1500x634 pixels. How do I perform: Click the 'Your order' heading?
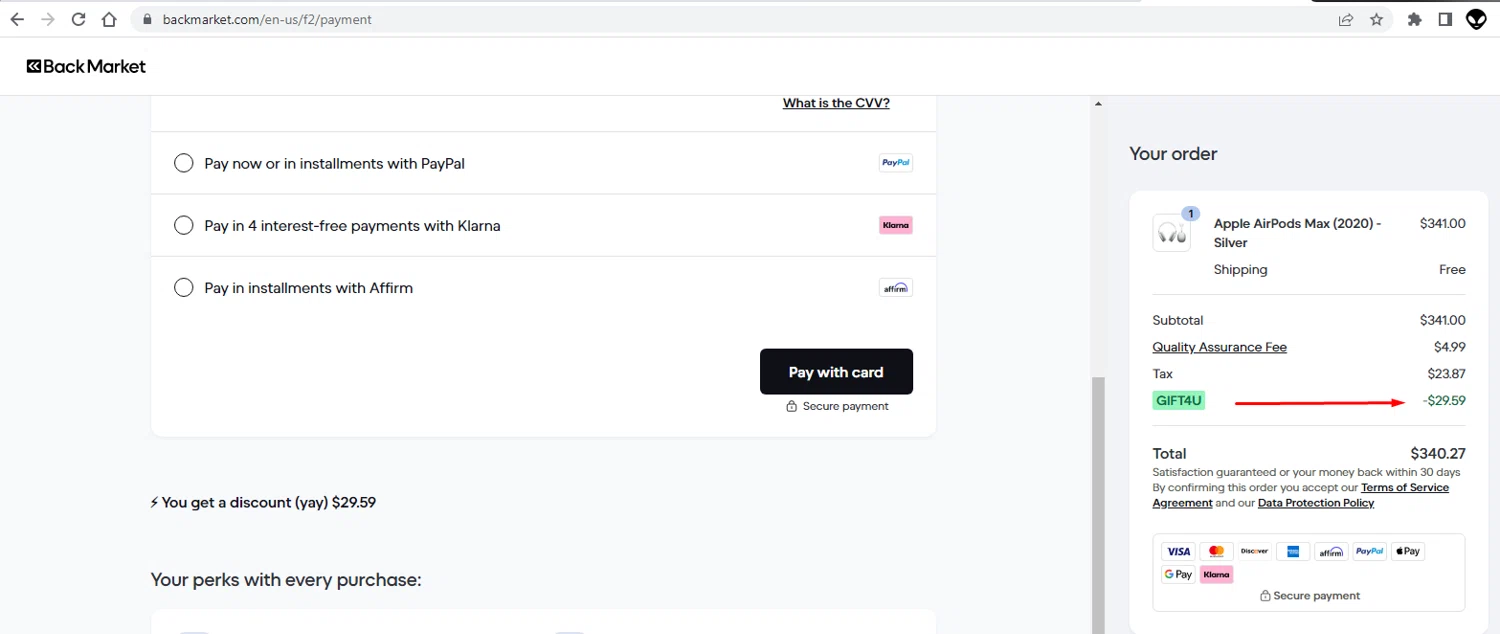point(1173,154)
